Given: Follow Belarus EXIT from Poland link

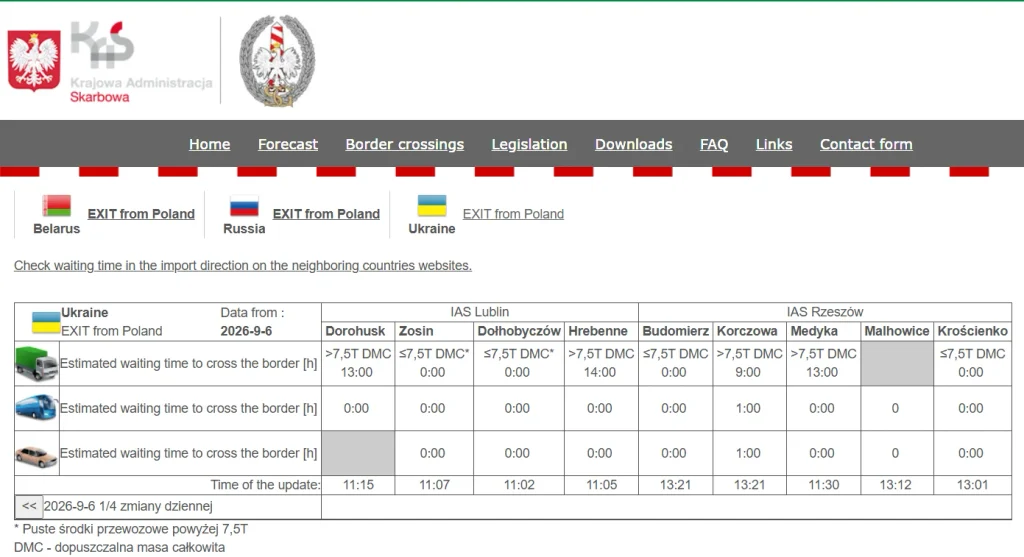Looking at the screenshot, I should point(141,214).
